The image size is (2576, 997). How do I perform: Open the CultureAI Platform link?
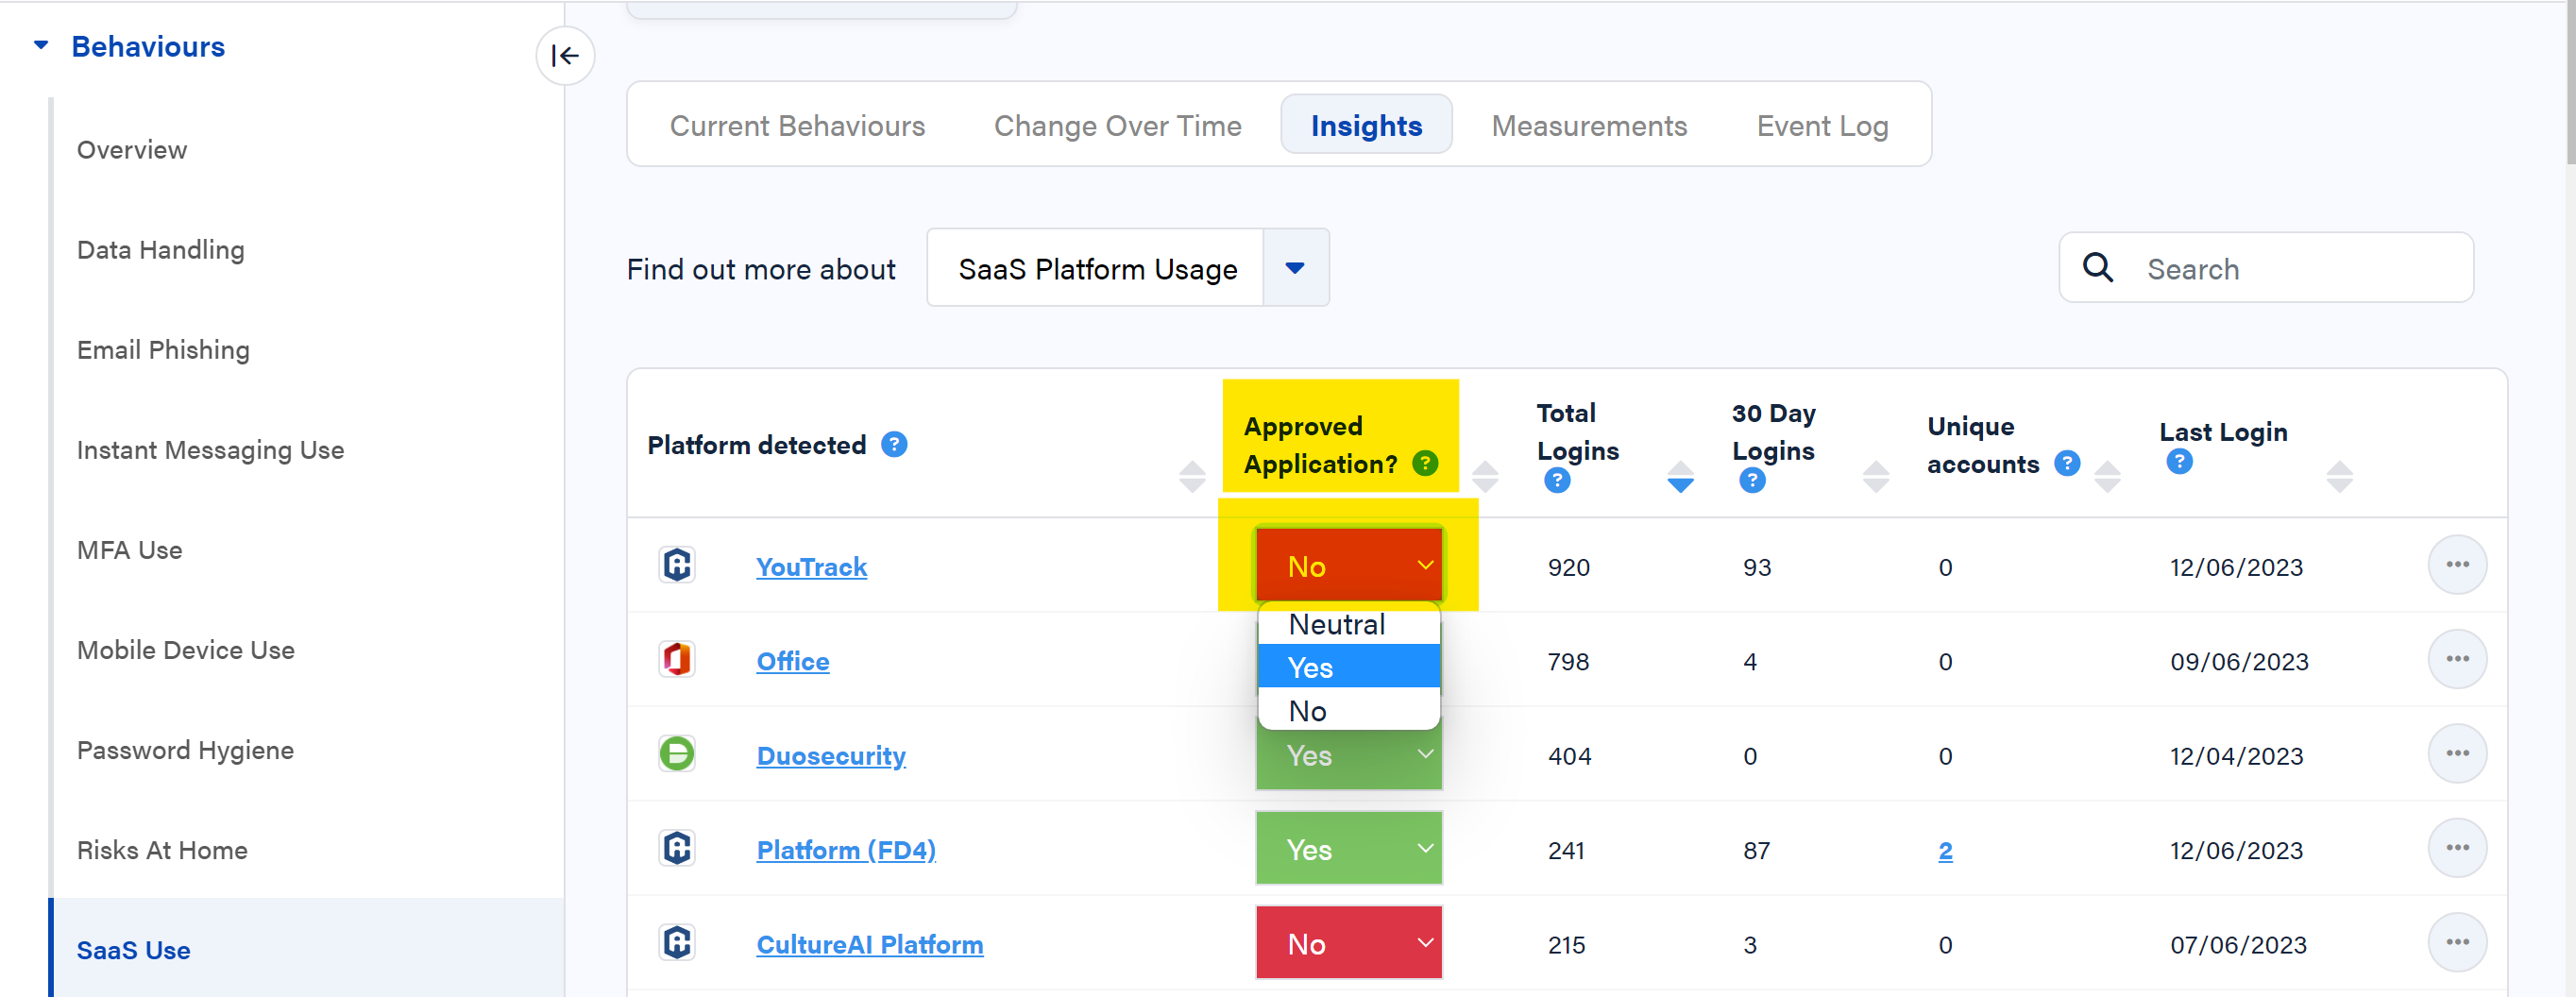coord(869,944)
